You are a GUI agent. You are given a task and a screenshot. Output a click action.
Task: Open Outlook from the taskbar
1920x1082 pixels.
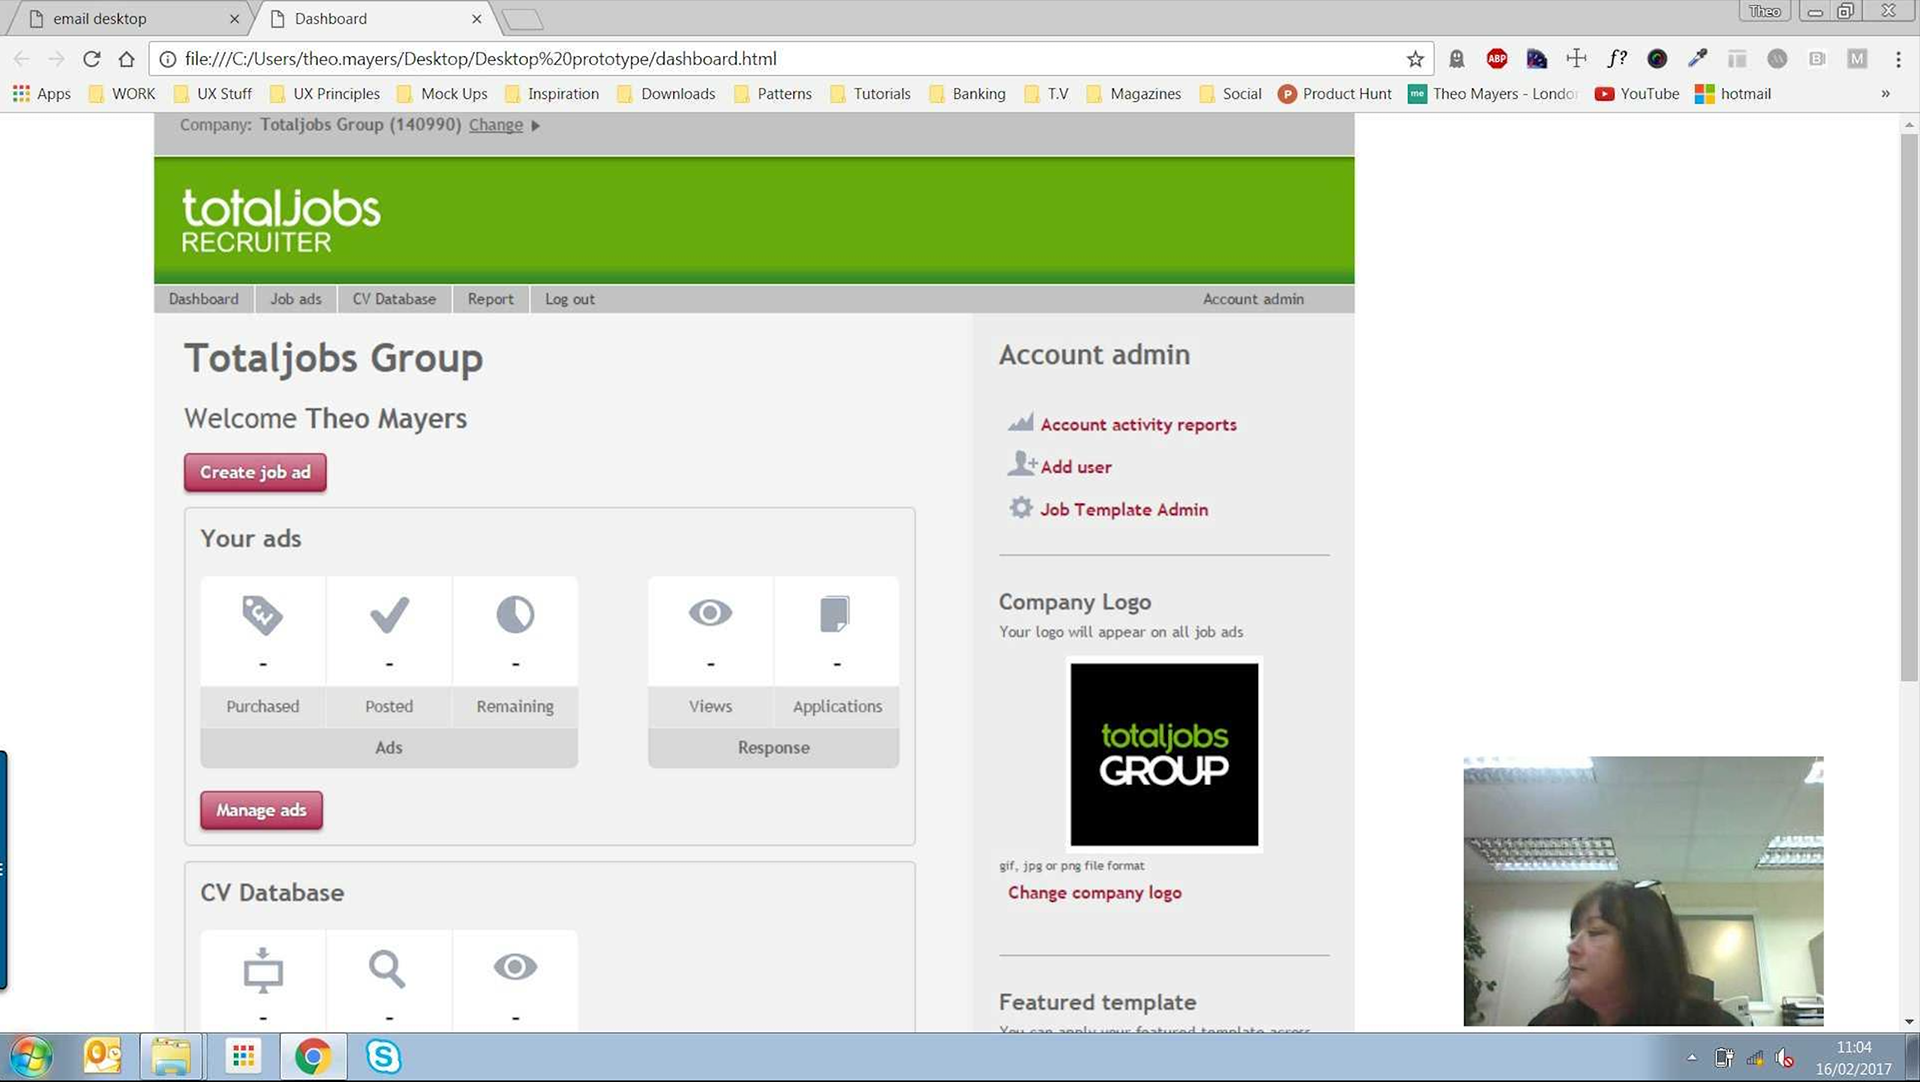tap(102, 1056)
